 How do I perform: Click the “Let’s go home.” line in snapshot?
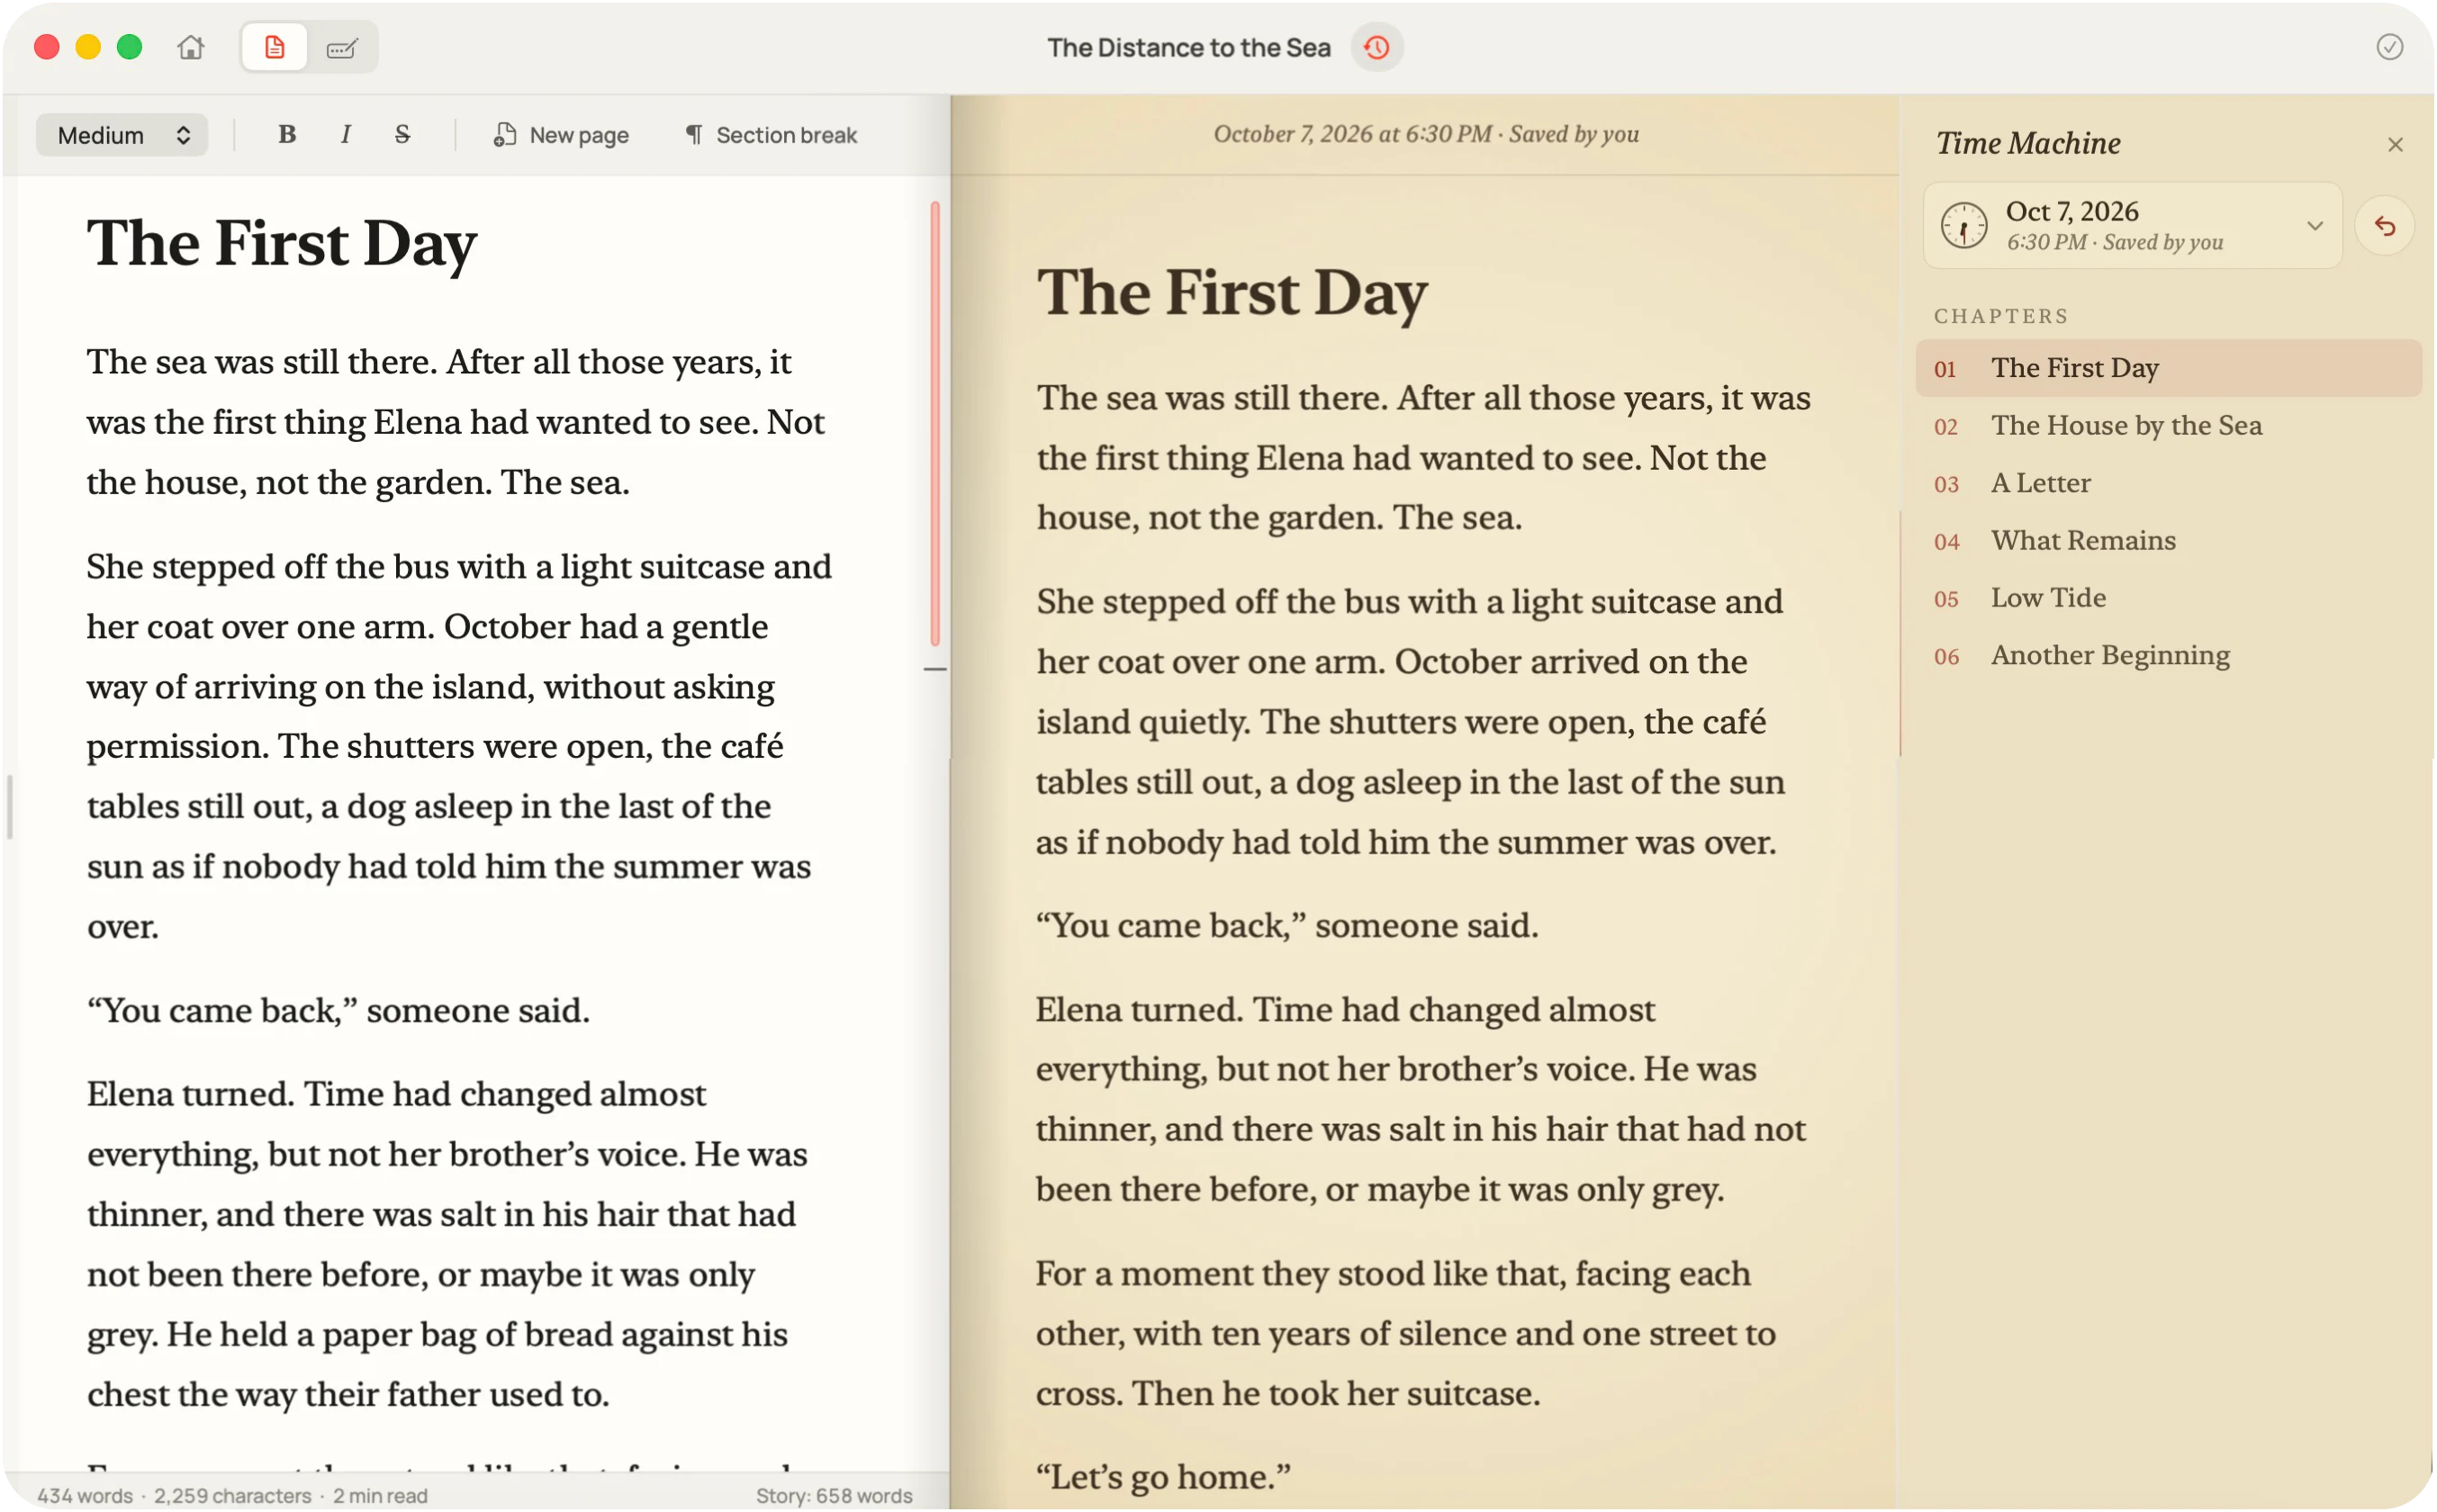click(1163, 1476)
